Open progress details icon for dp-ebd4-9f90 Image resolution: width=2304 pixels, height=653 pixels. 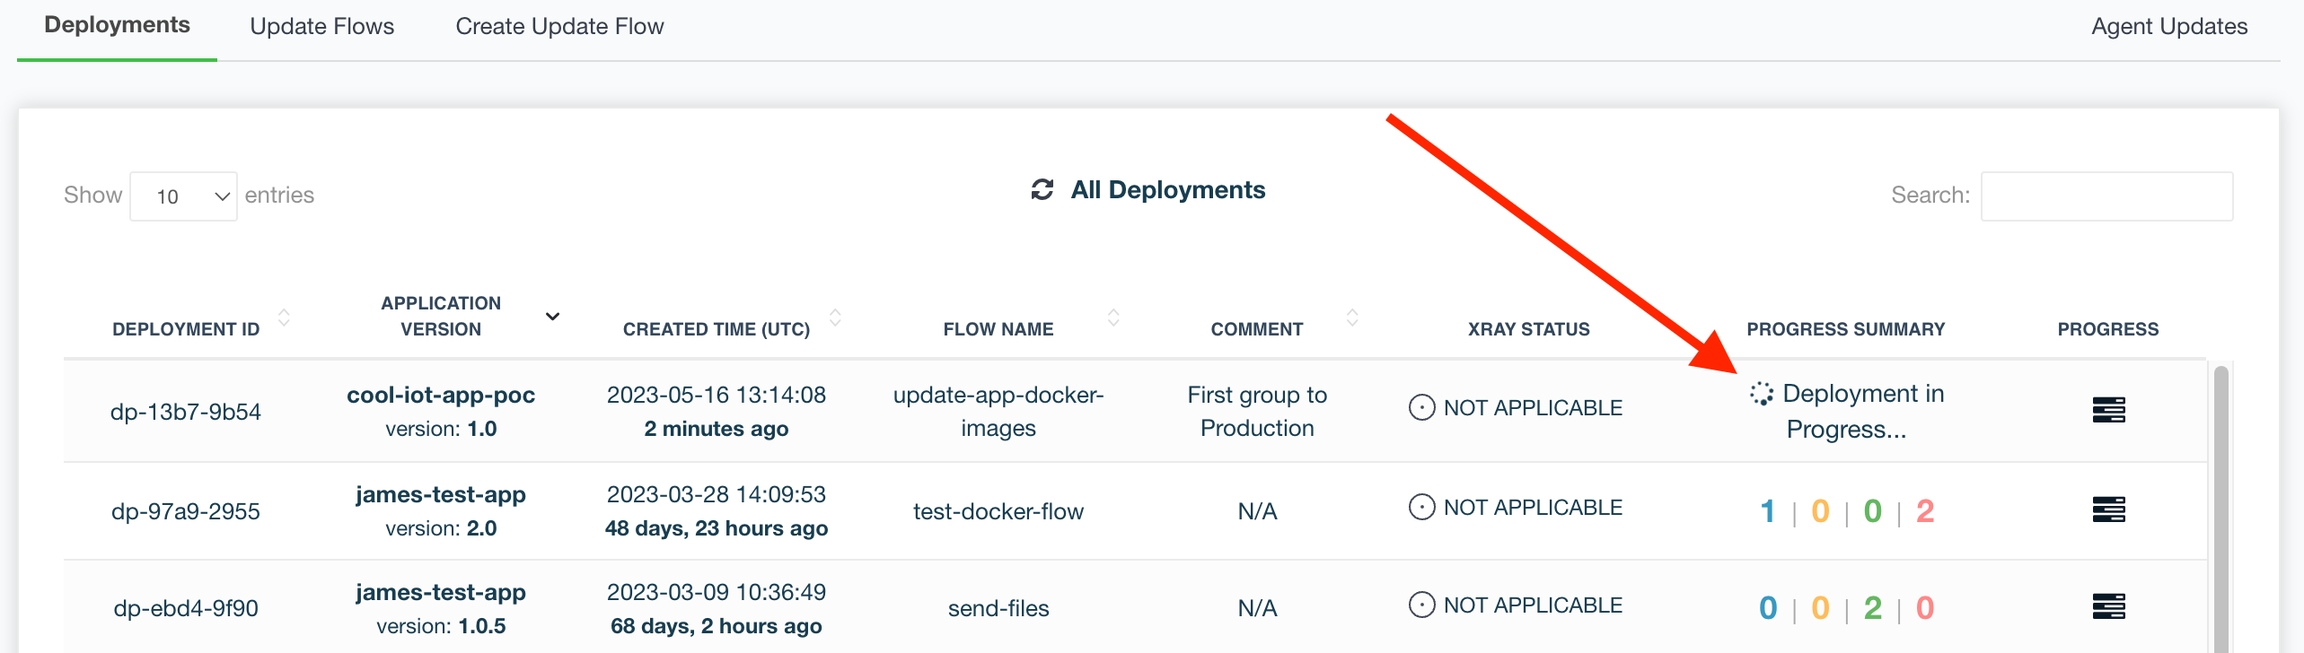pos(2108,607)
